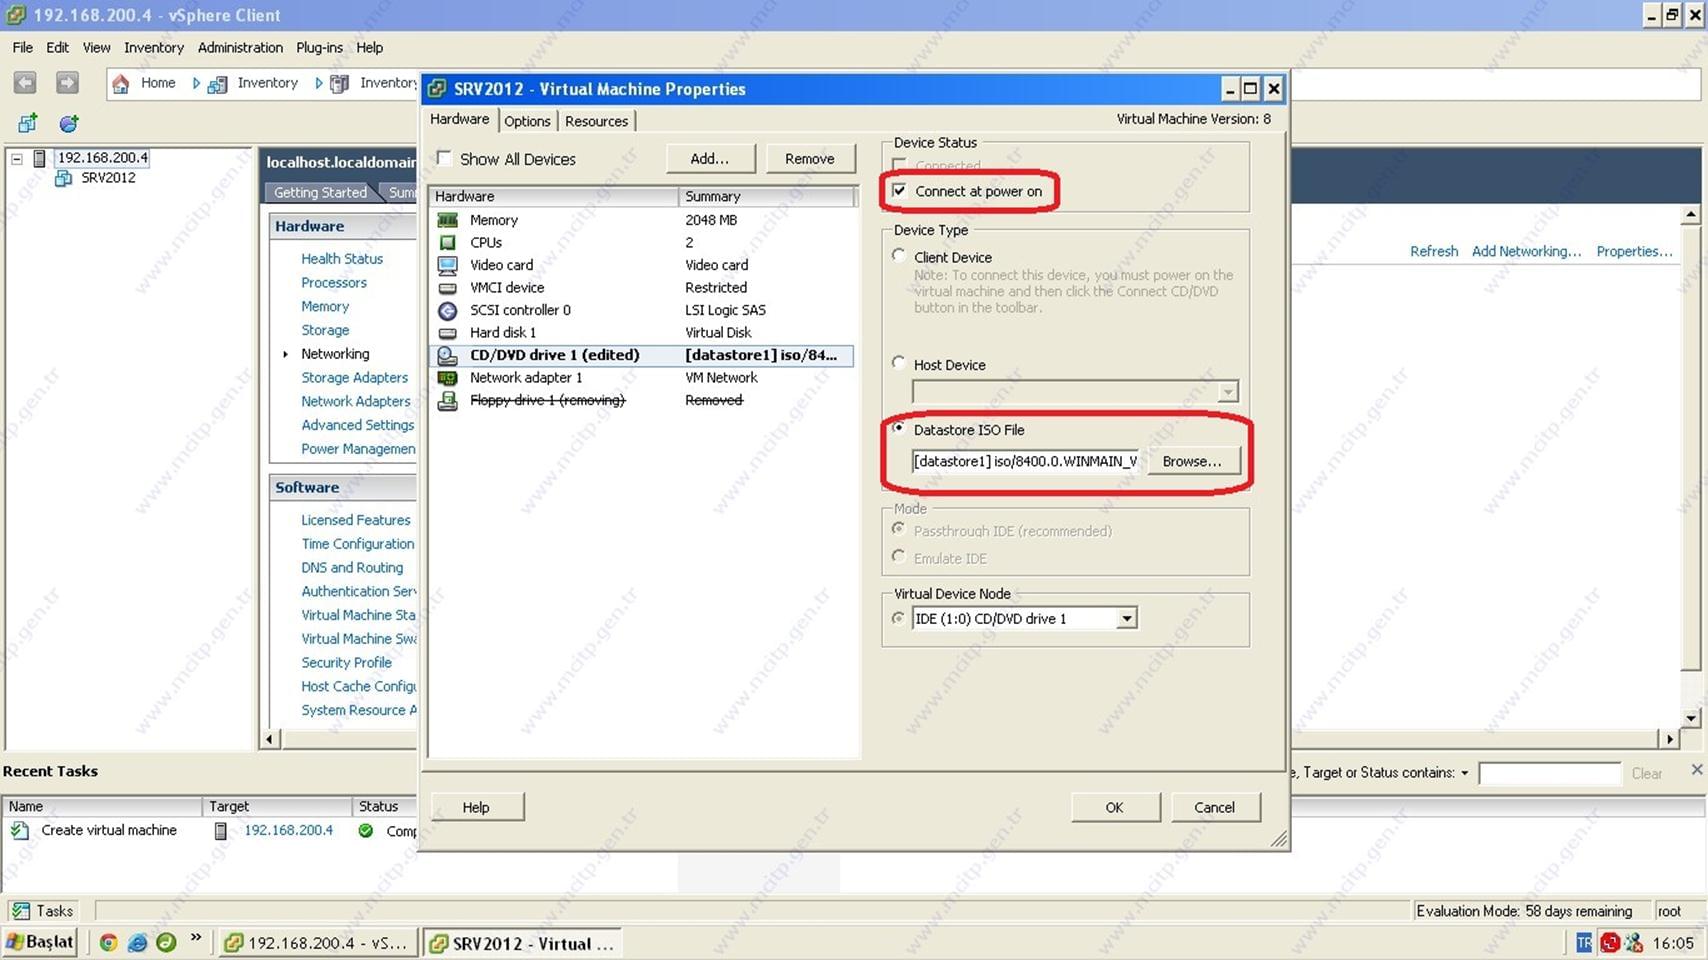Select the VMCI device icon
The width and height of the screenshot is (1708, 960).
[x=448, y=288]
